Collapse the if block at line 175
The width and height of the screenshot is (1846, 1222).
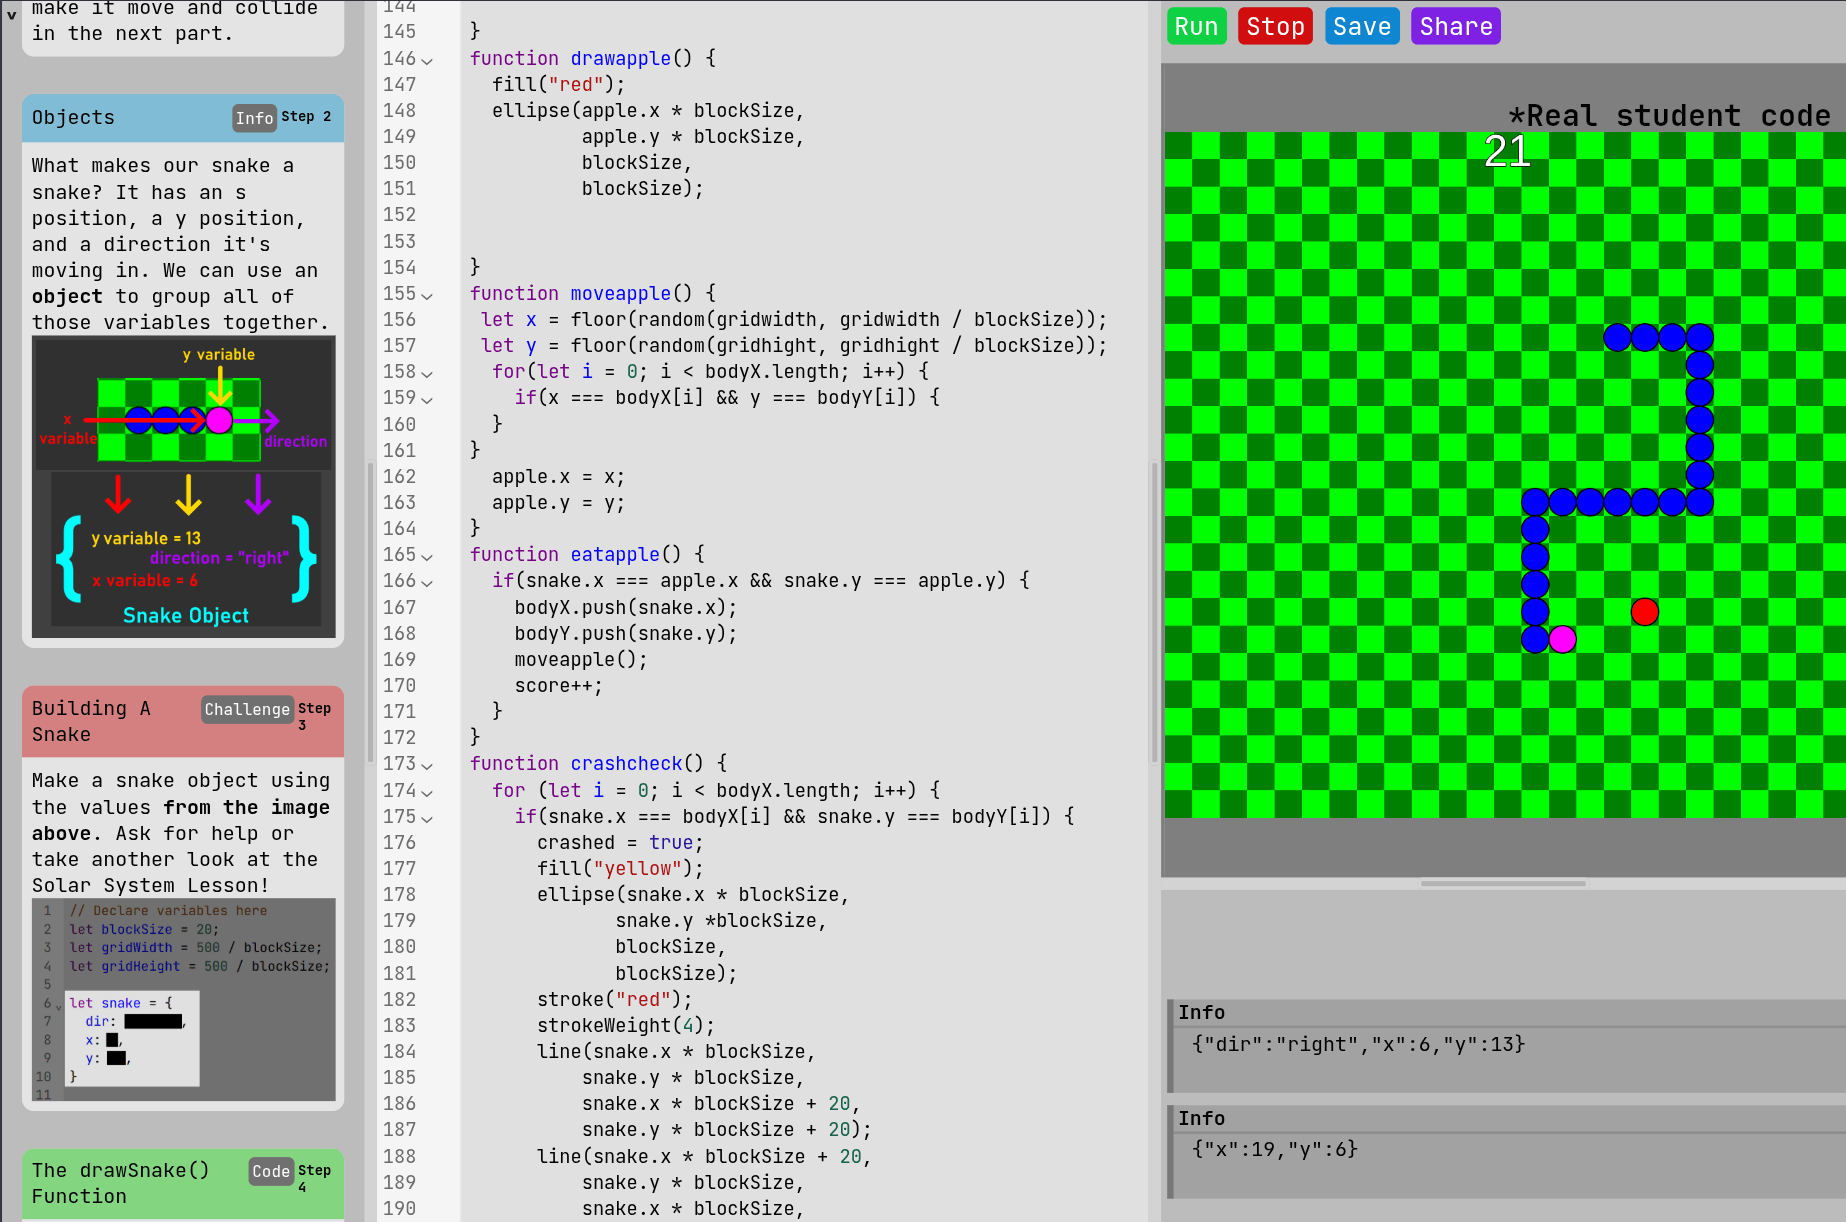(x=427, y=817)
